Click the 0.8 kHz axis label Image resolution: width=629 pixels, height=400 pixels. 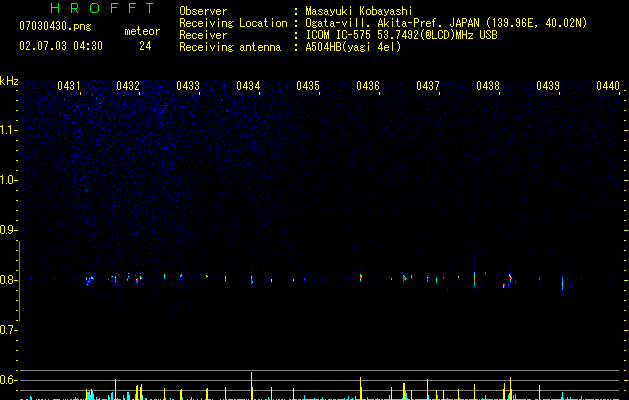8,280
